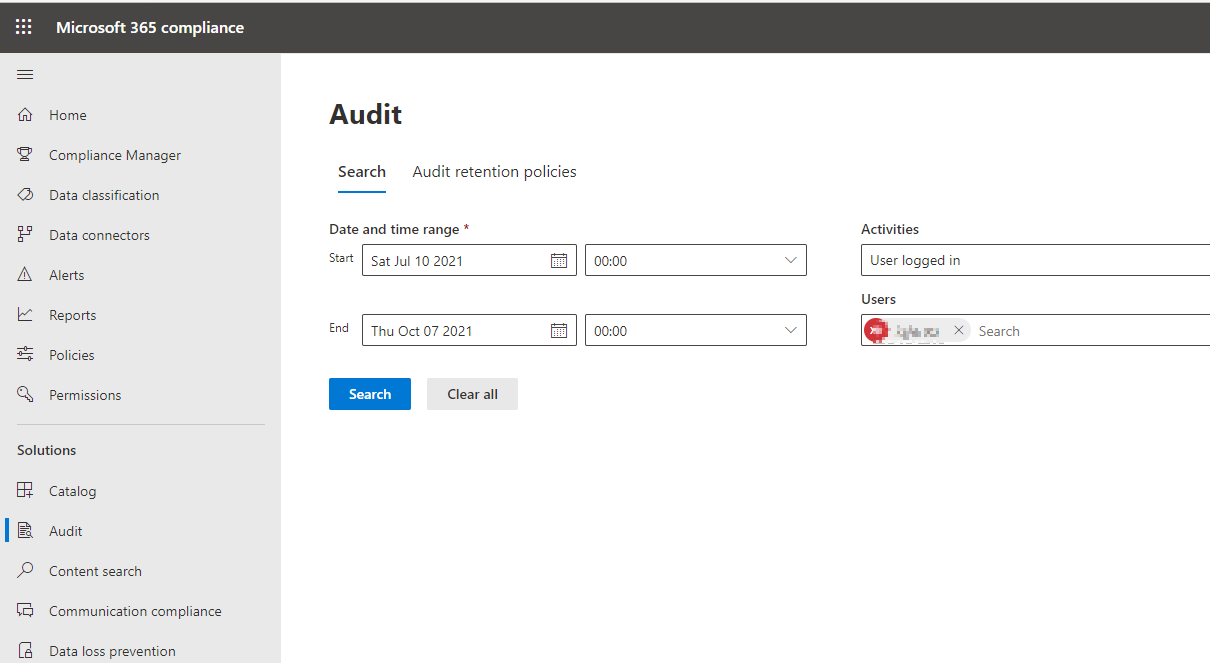Click the Content search magnifier icon

(26, 571)
